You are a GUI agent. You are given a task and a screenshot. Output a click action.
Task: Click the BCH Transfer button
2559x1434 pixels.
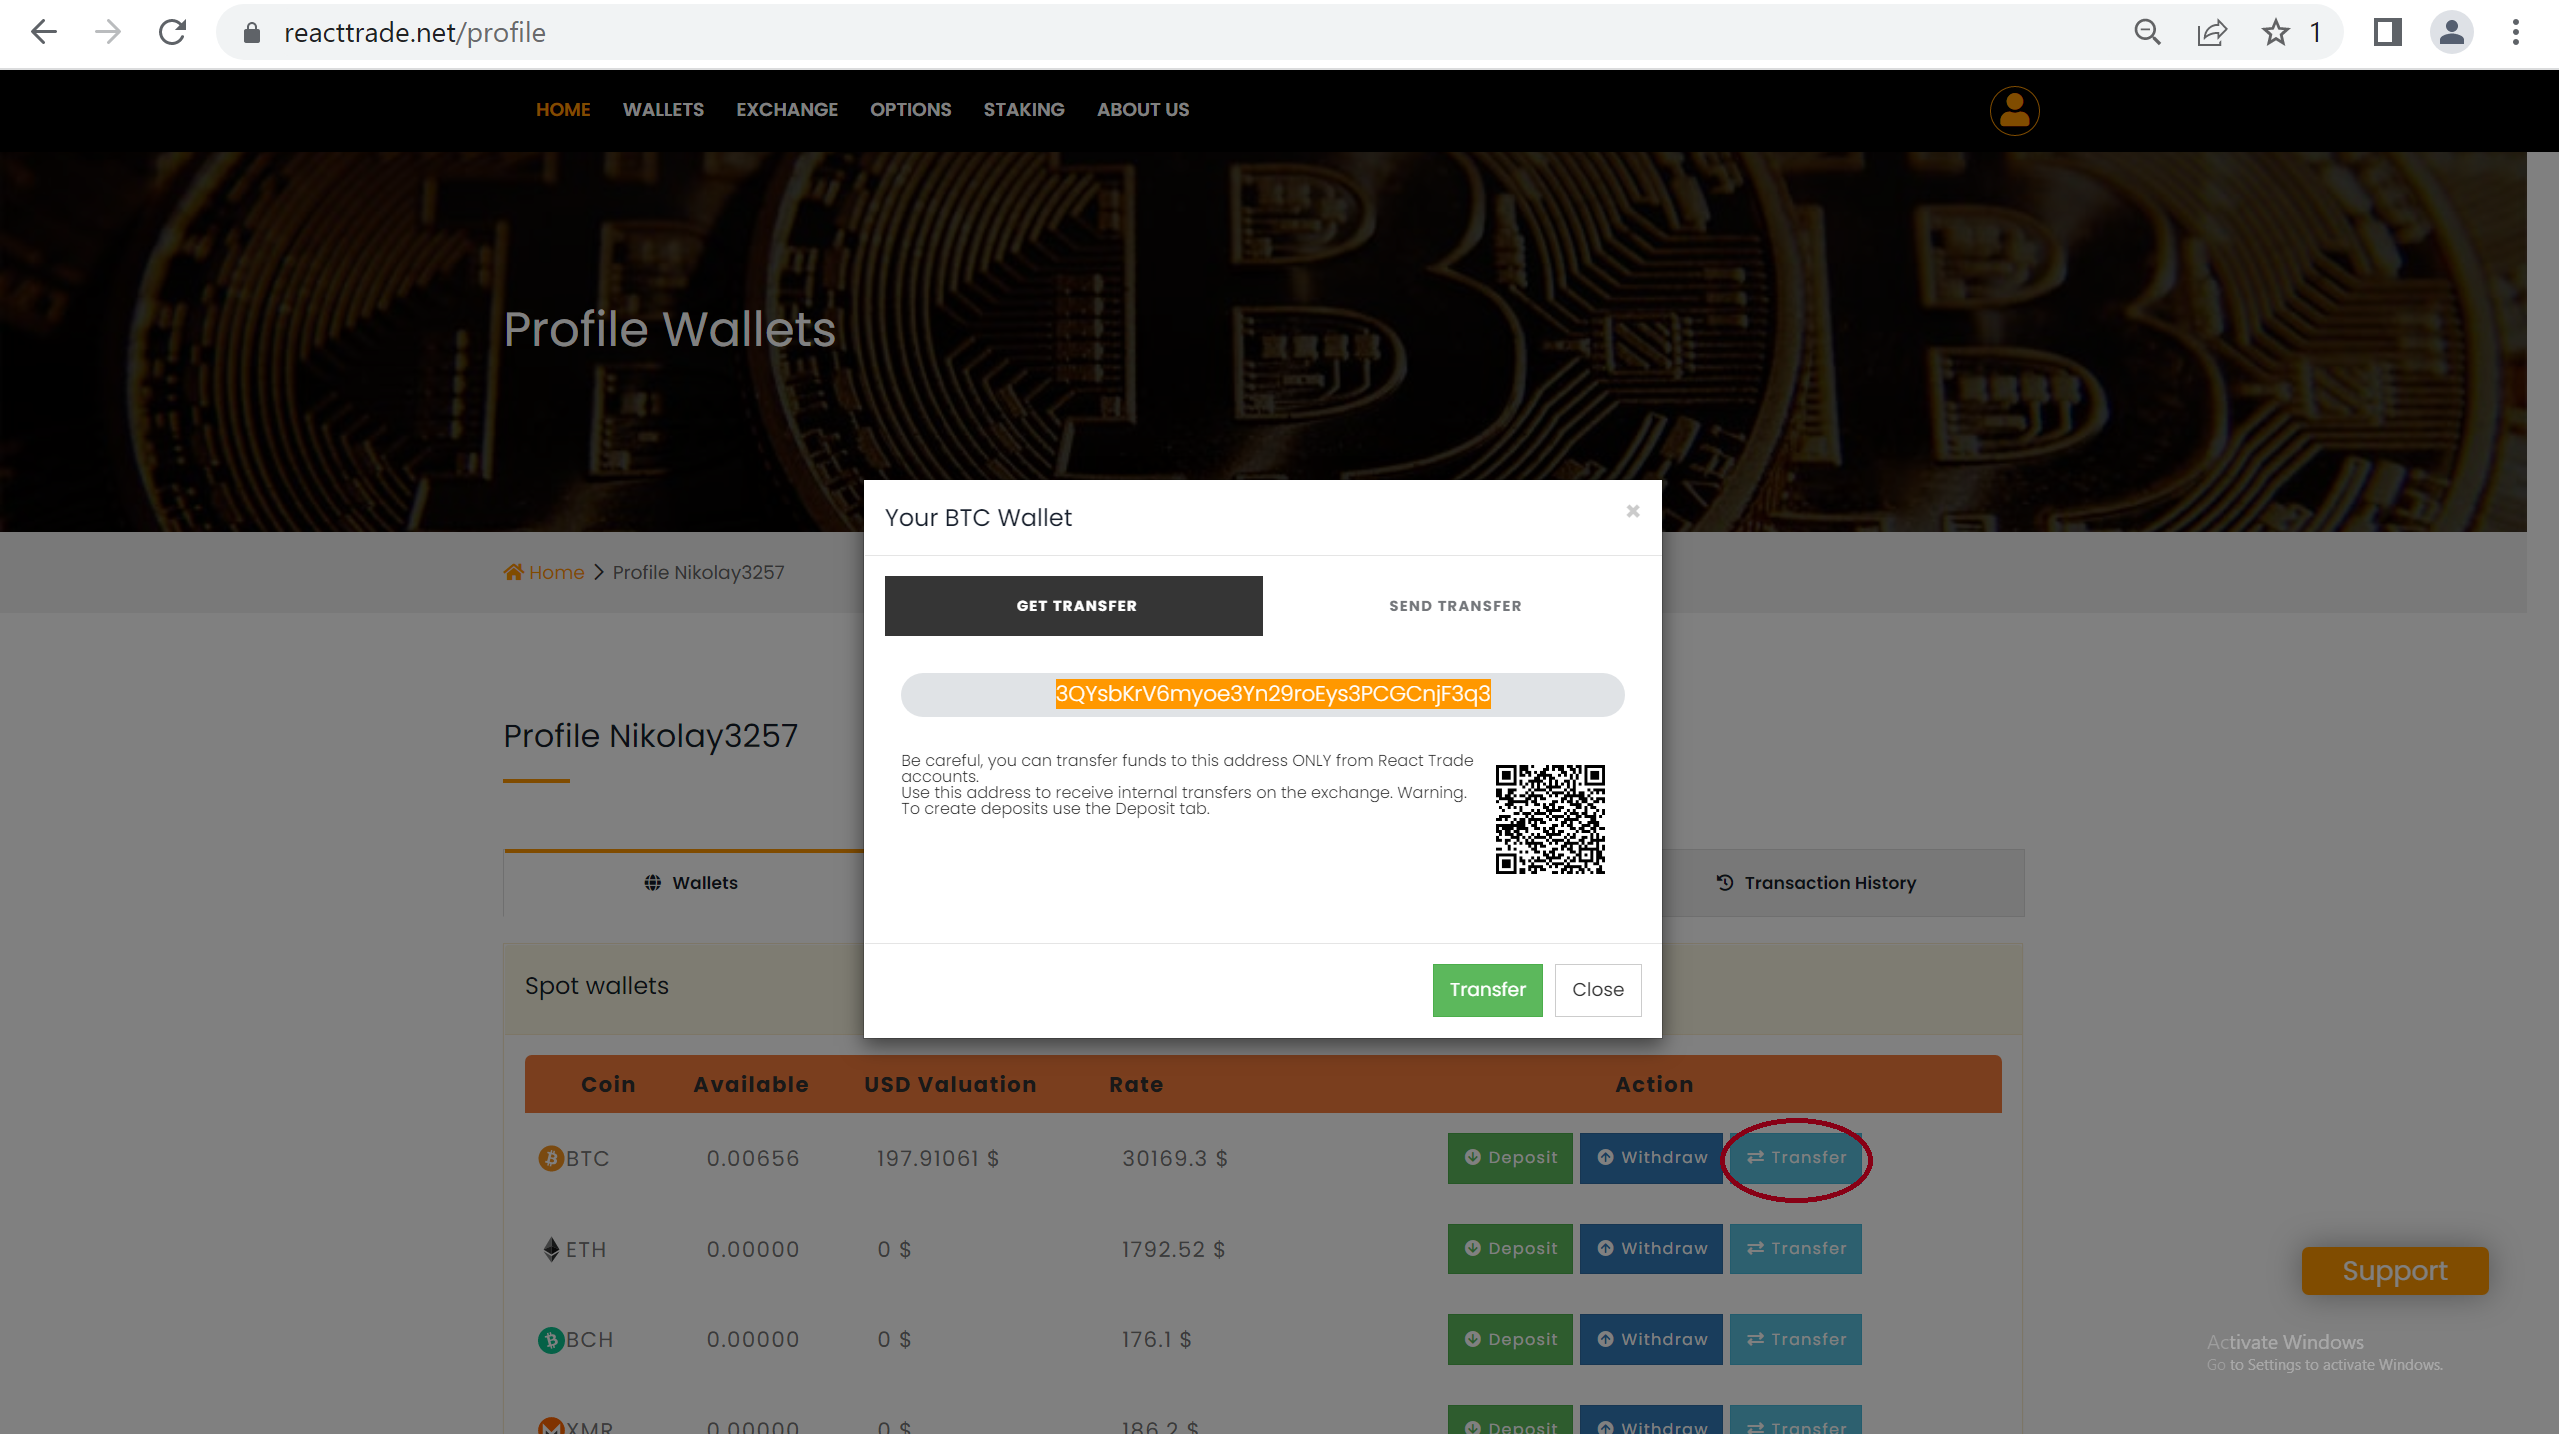pos(1796,1340)
